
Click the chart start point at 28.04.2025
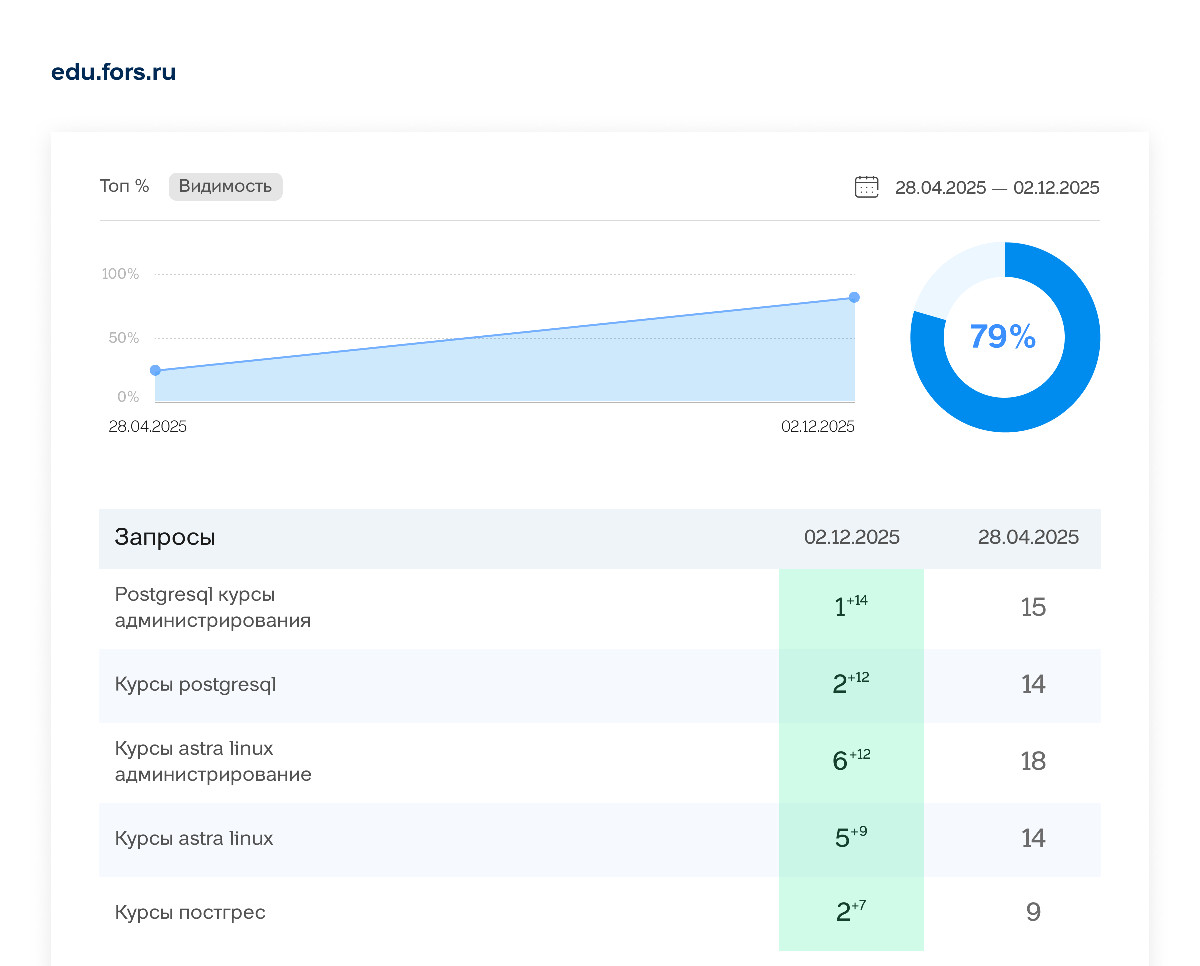[155, 370]
